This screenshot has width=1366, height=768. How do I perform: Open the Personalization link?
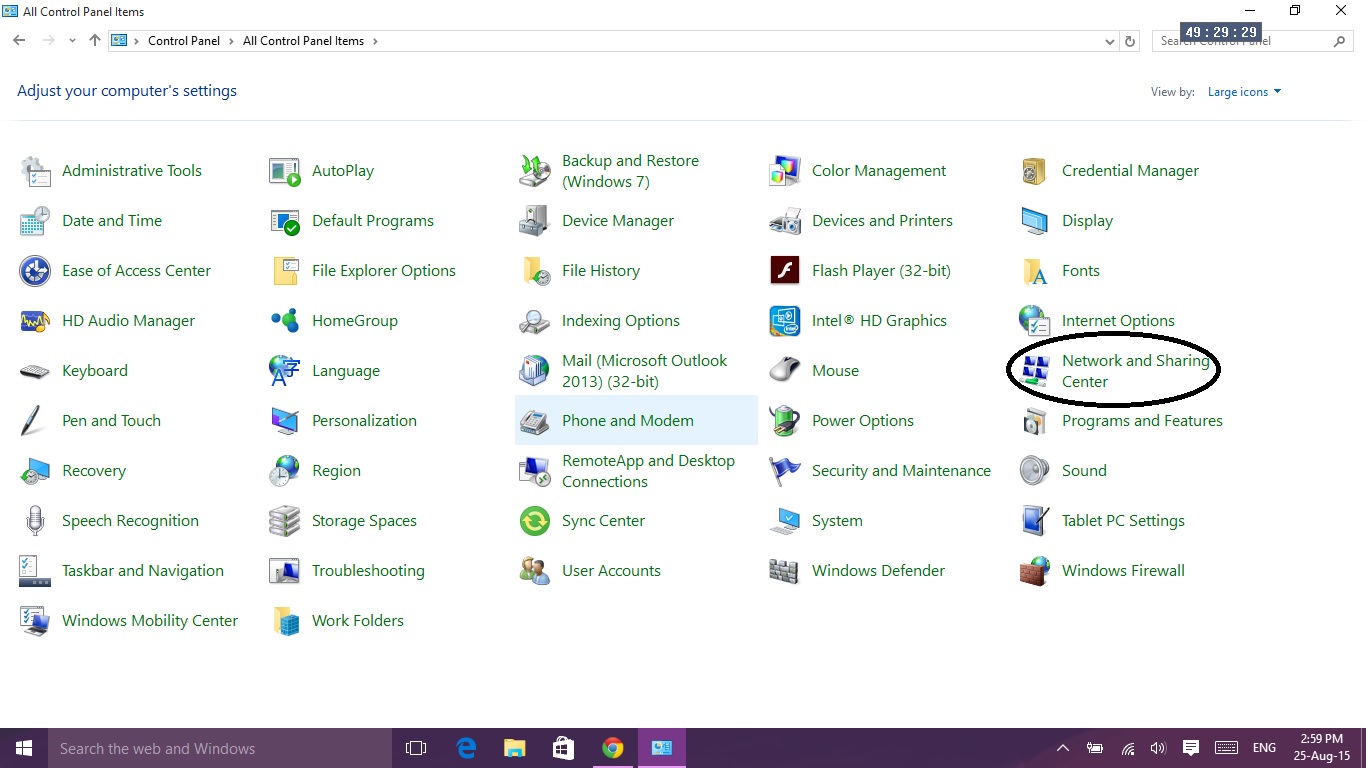[364, 421]
